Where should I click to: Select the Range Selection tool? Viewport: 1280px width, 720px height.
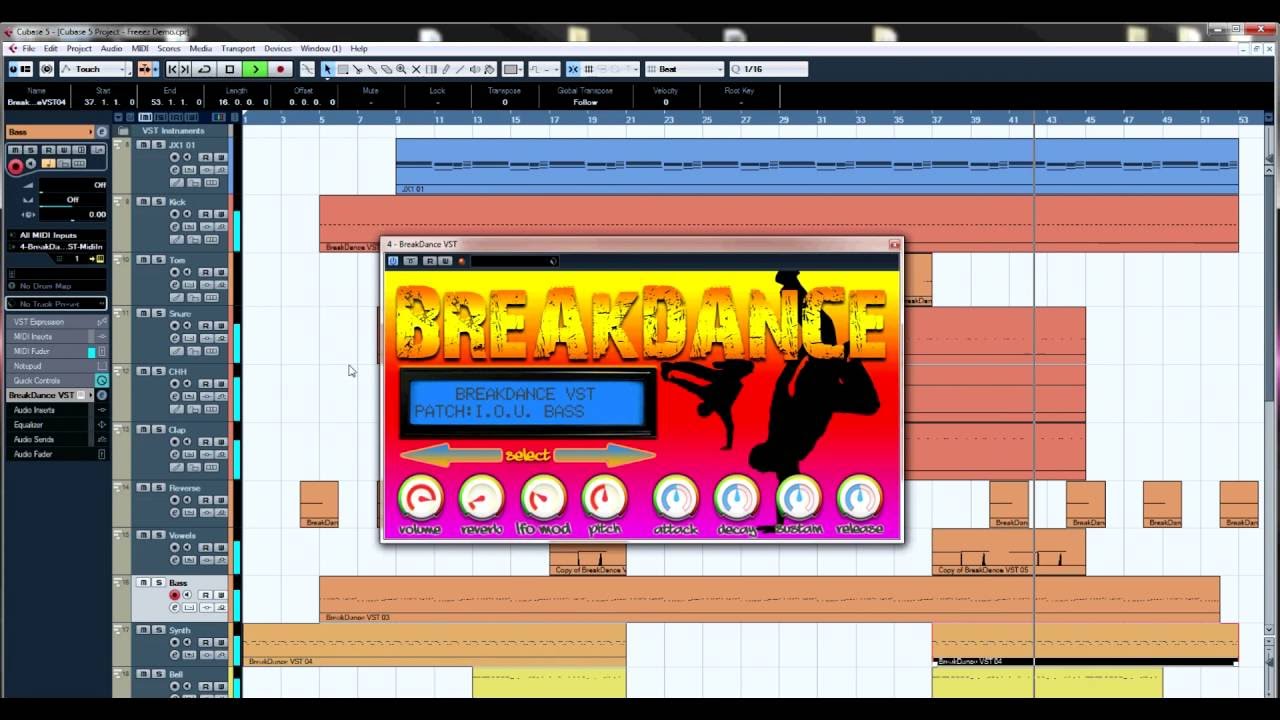click(x=342, y=69)
